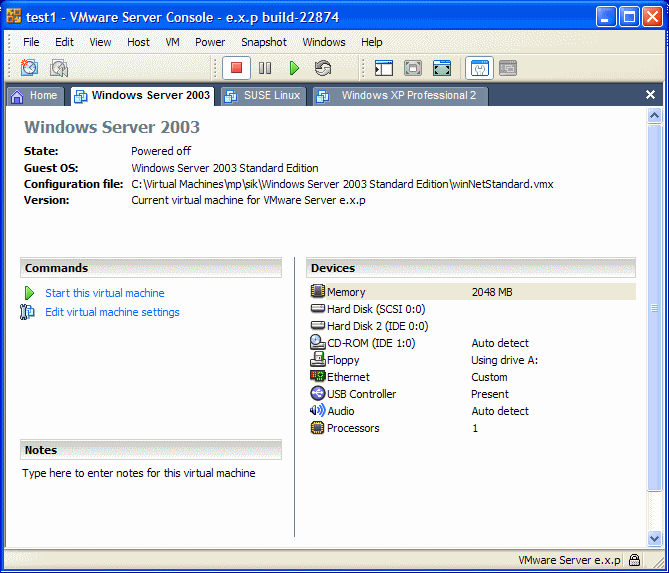Click the green play icon beside Start command
This screenshot has width=669, height=573.
tap(29, 293)
